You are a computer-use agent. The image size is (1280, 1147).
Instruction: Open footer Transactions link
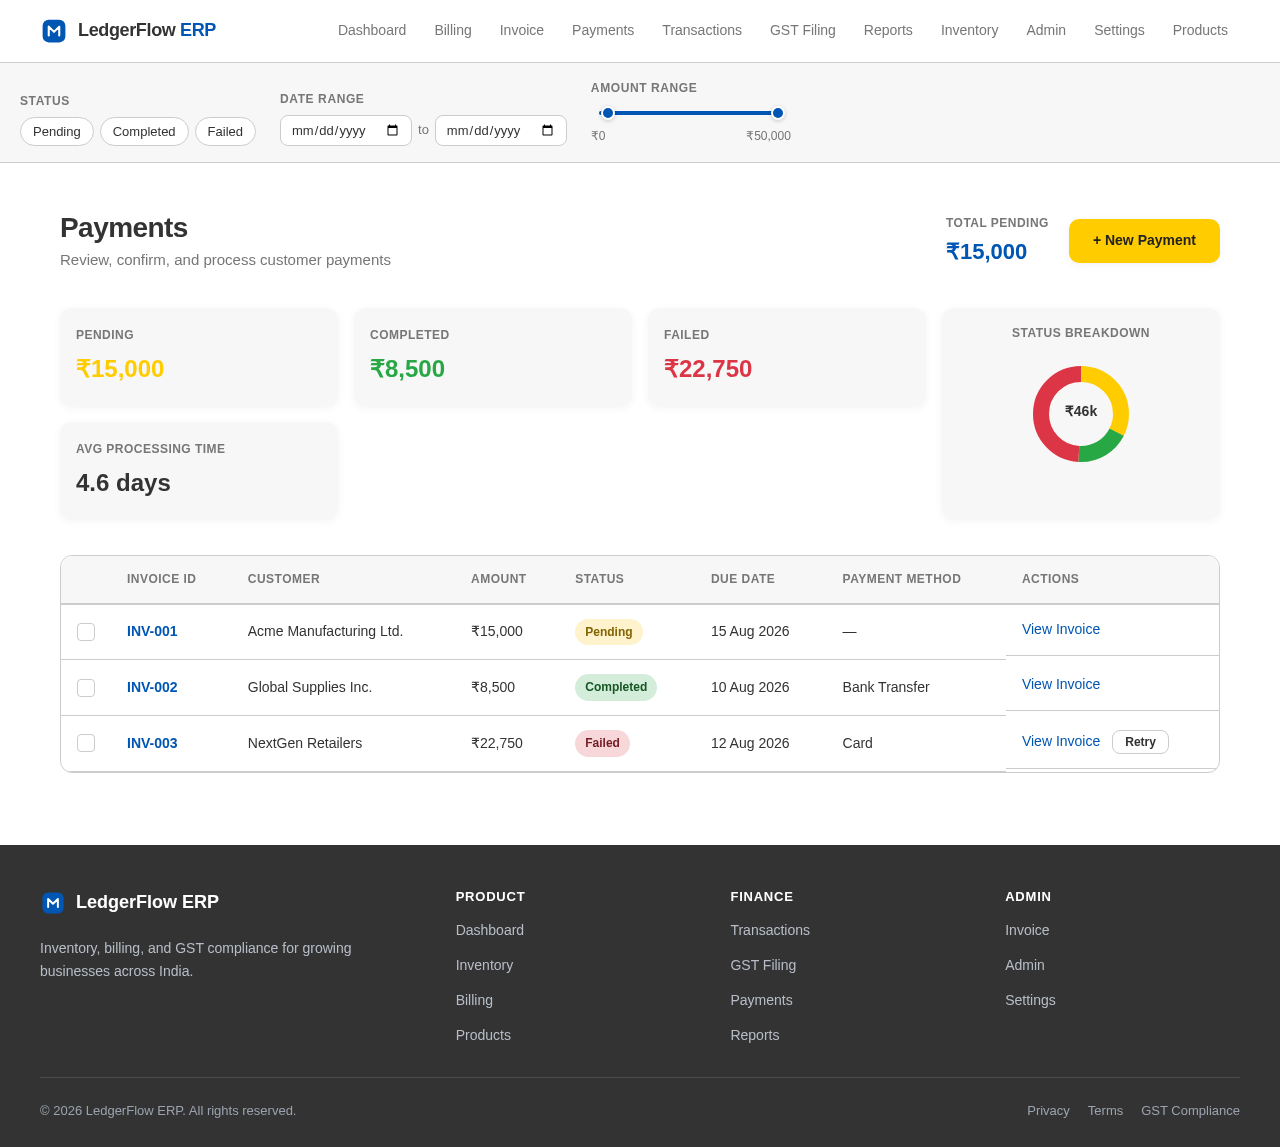point(770,930)
